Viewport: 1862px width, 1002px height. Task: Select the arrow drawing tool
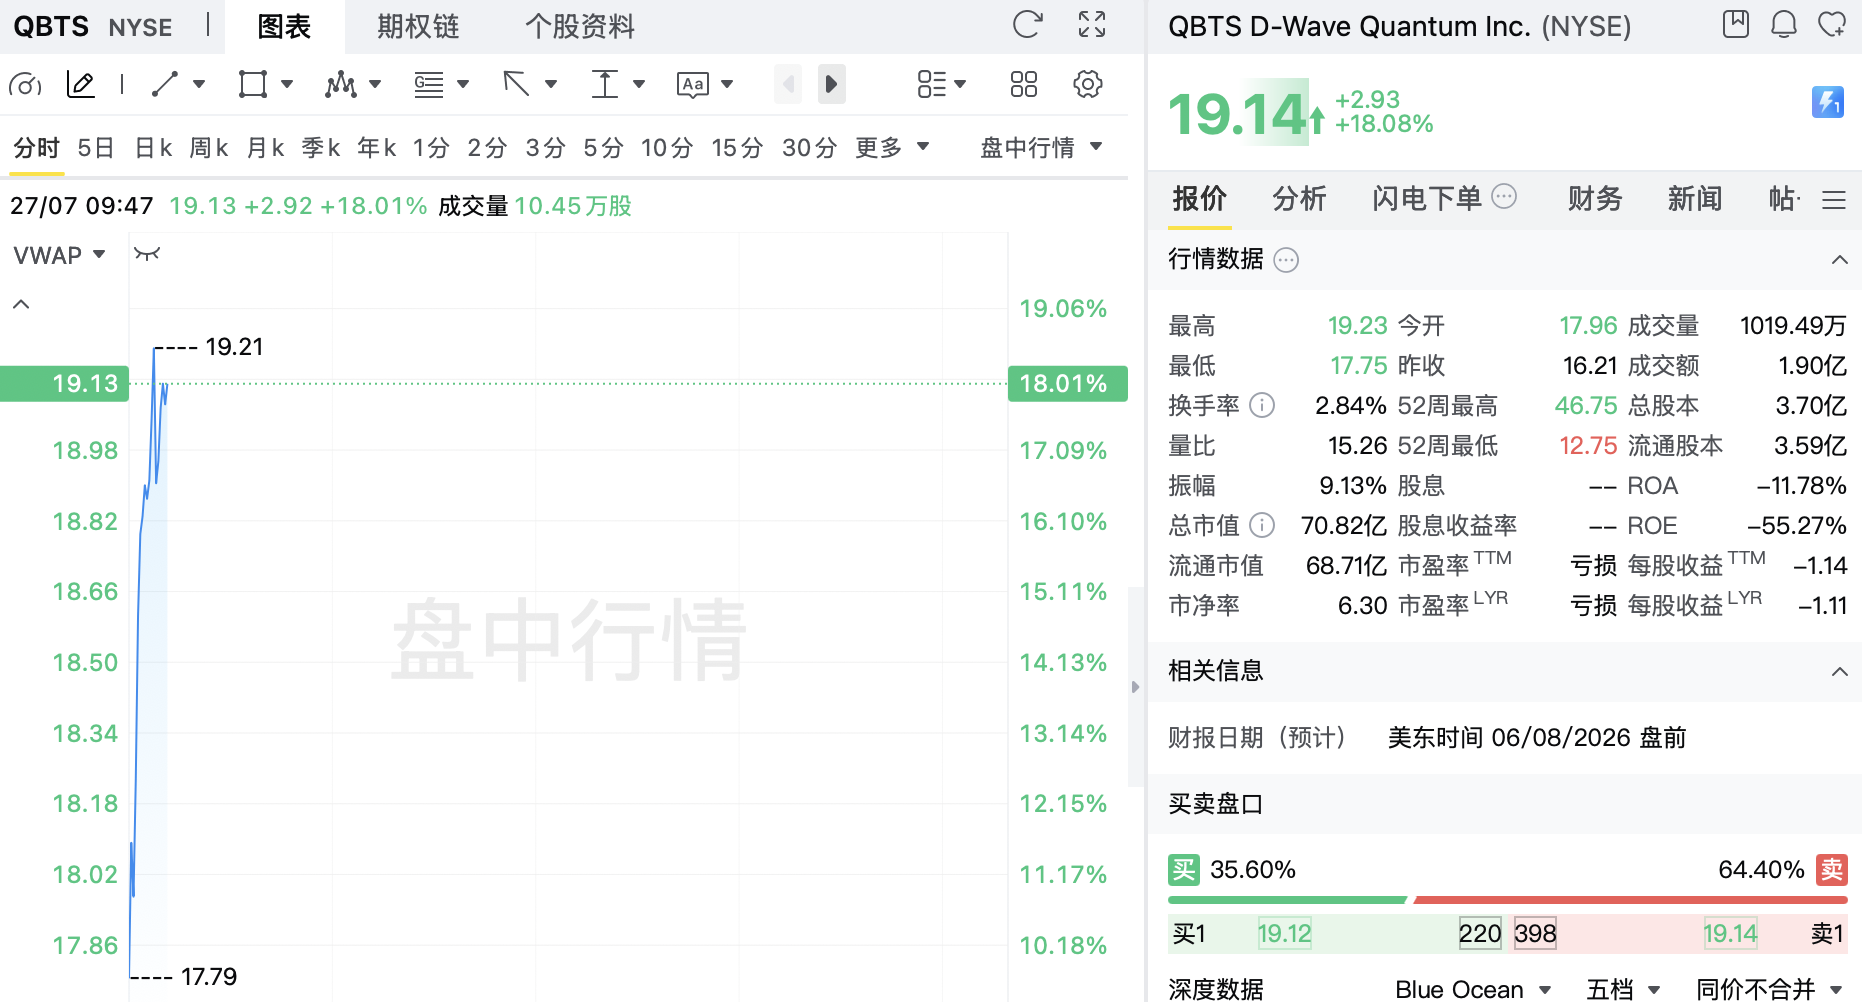[516, 85]
